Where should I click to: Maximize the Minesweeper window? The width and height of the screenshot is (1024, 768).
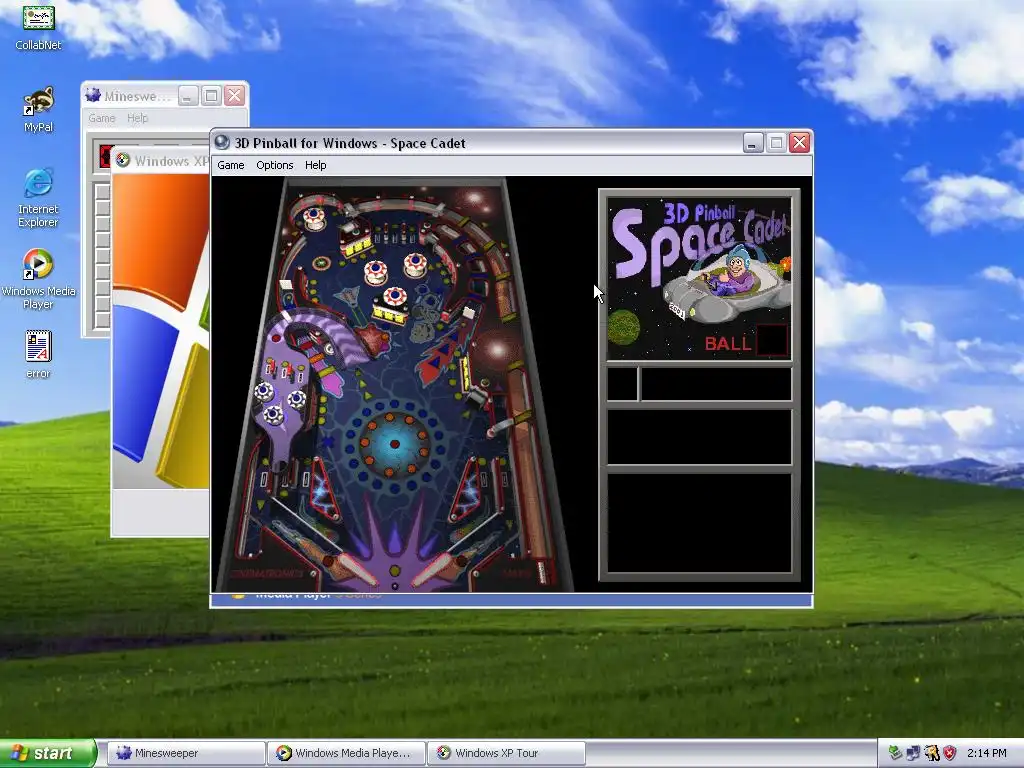(211, 96)
